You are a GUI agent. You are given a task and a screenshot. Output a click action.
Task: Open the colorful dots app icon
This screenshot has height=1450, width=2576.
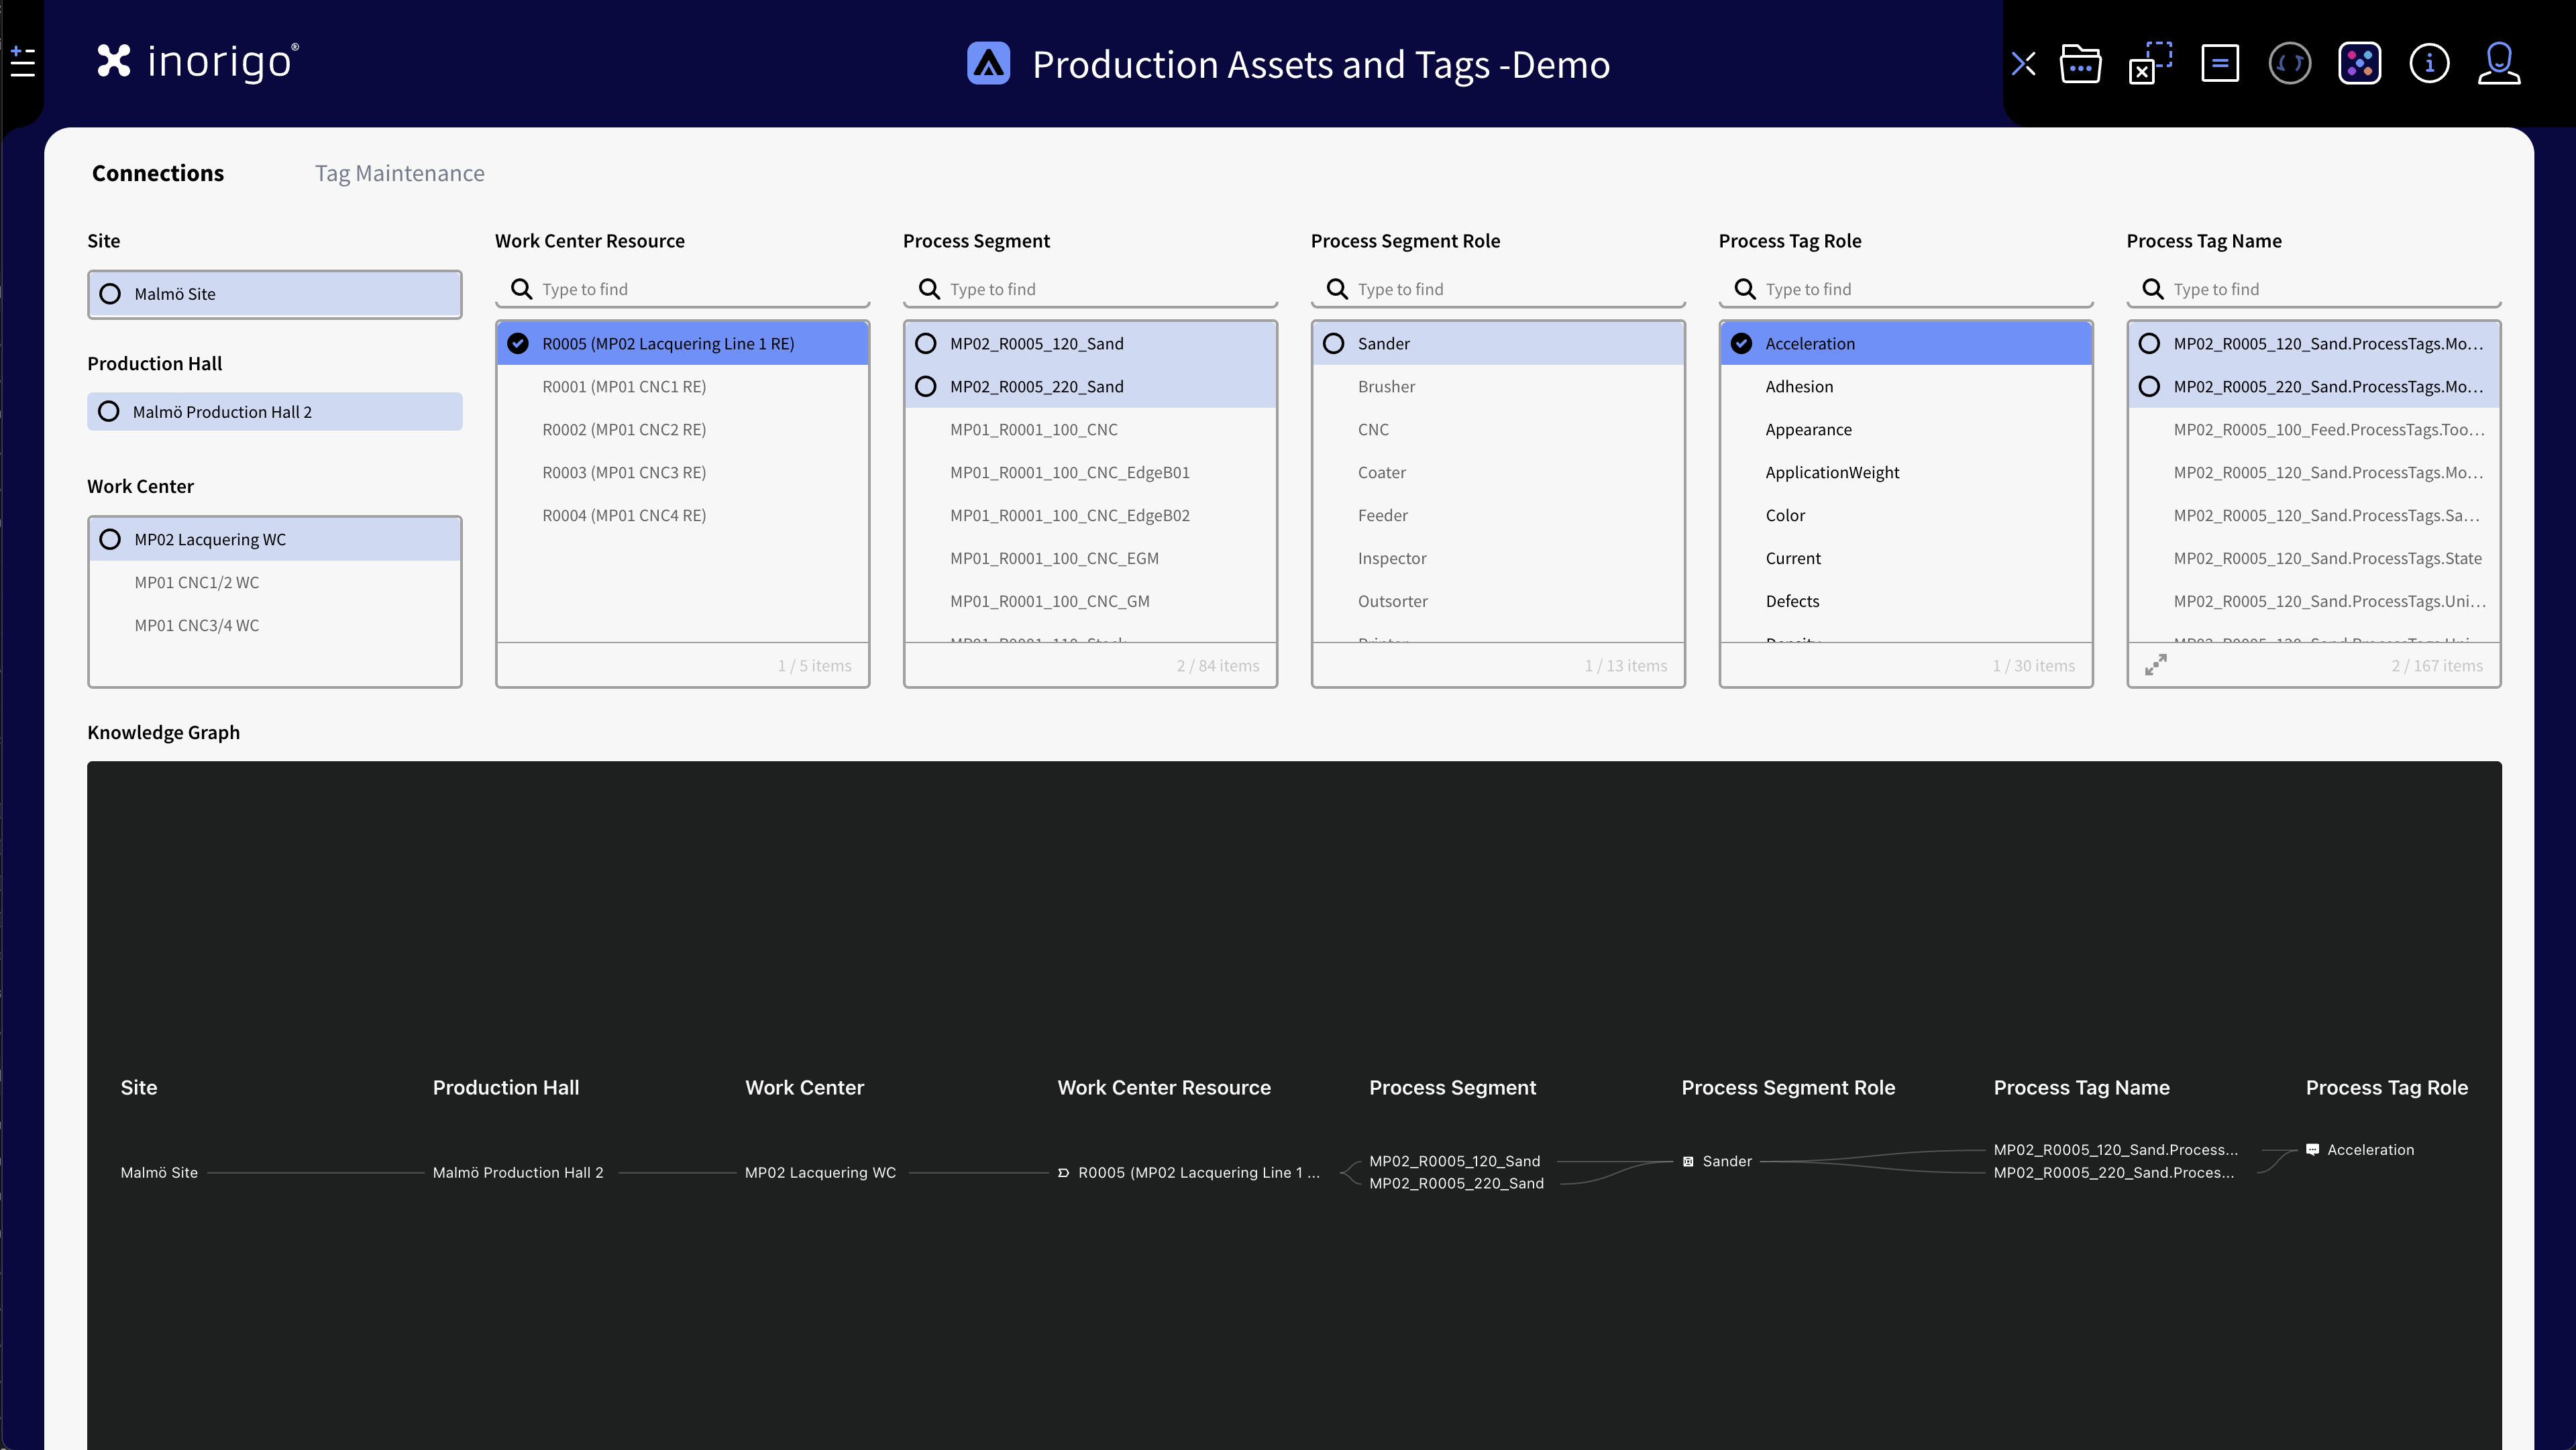[2359, 64]
